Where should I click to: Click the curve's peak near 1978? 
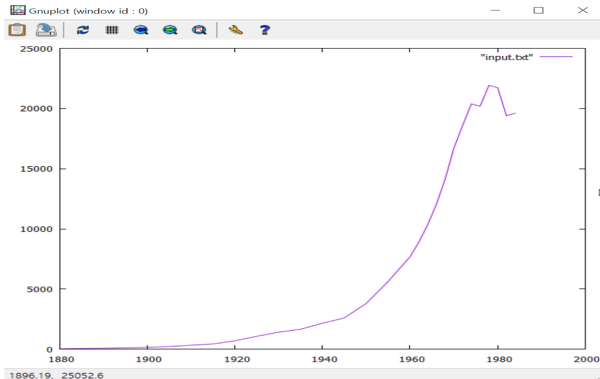[x=489, y=85]
